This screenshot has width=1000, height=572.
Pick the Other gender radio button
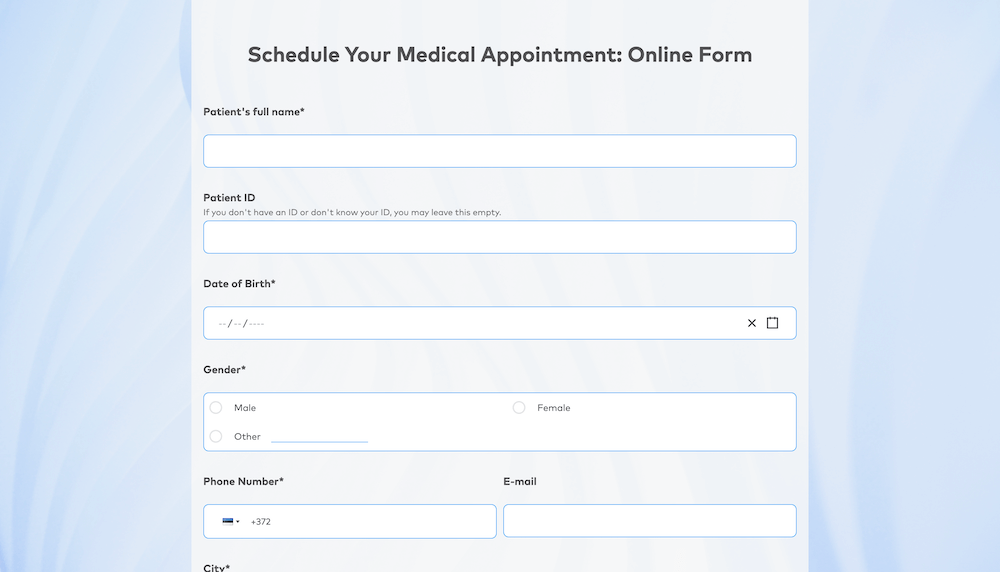pos(216,437)
